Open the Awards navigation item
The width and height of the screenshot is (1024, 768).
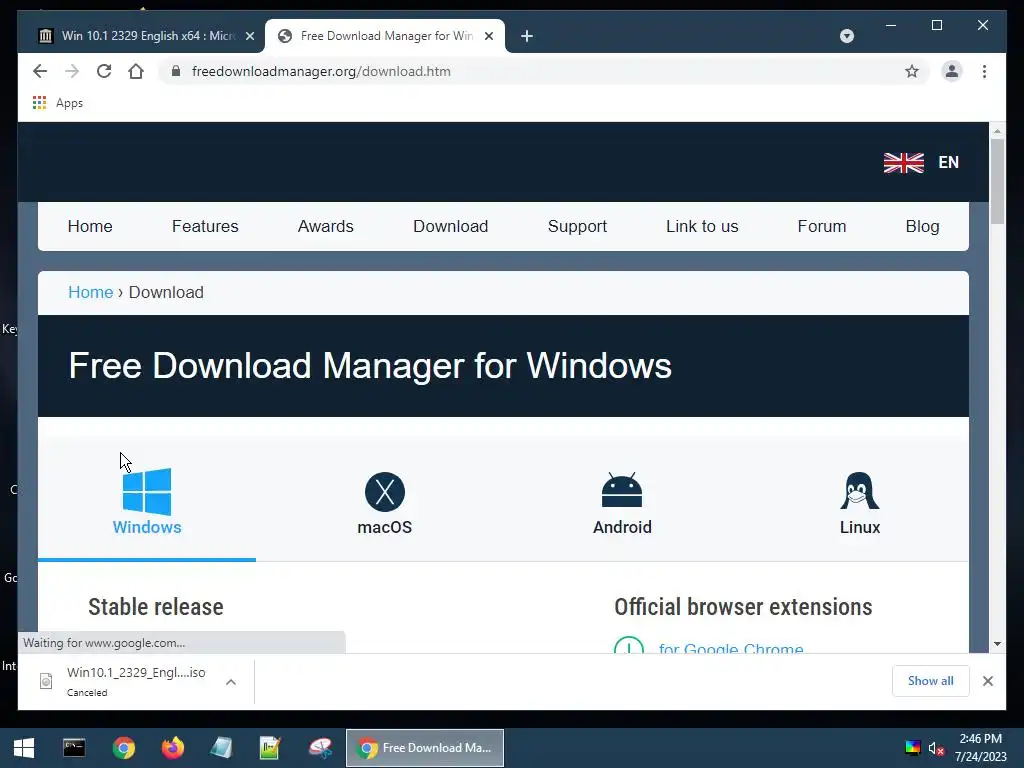pyautogui.click(x=325, y=226)
